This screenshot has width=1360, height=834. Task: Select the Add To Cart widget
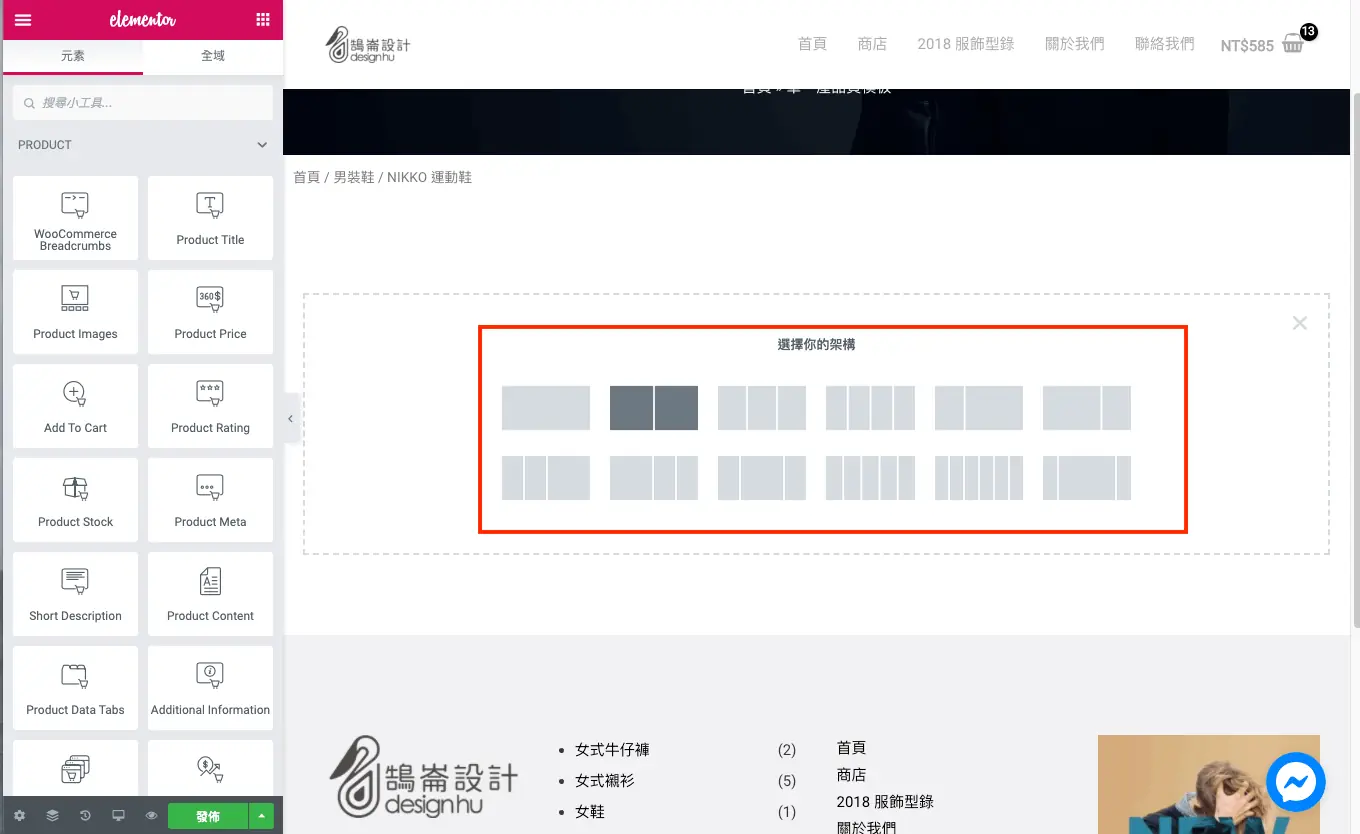(75, 406)
